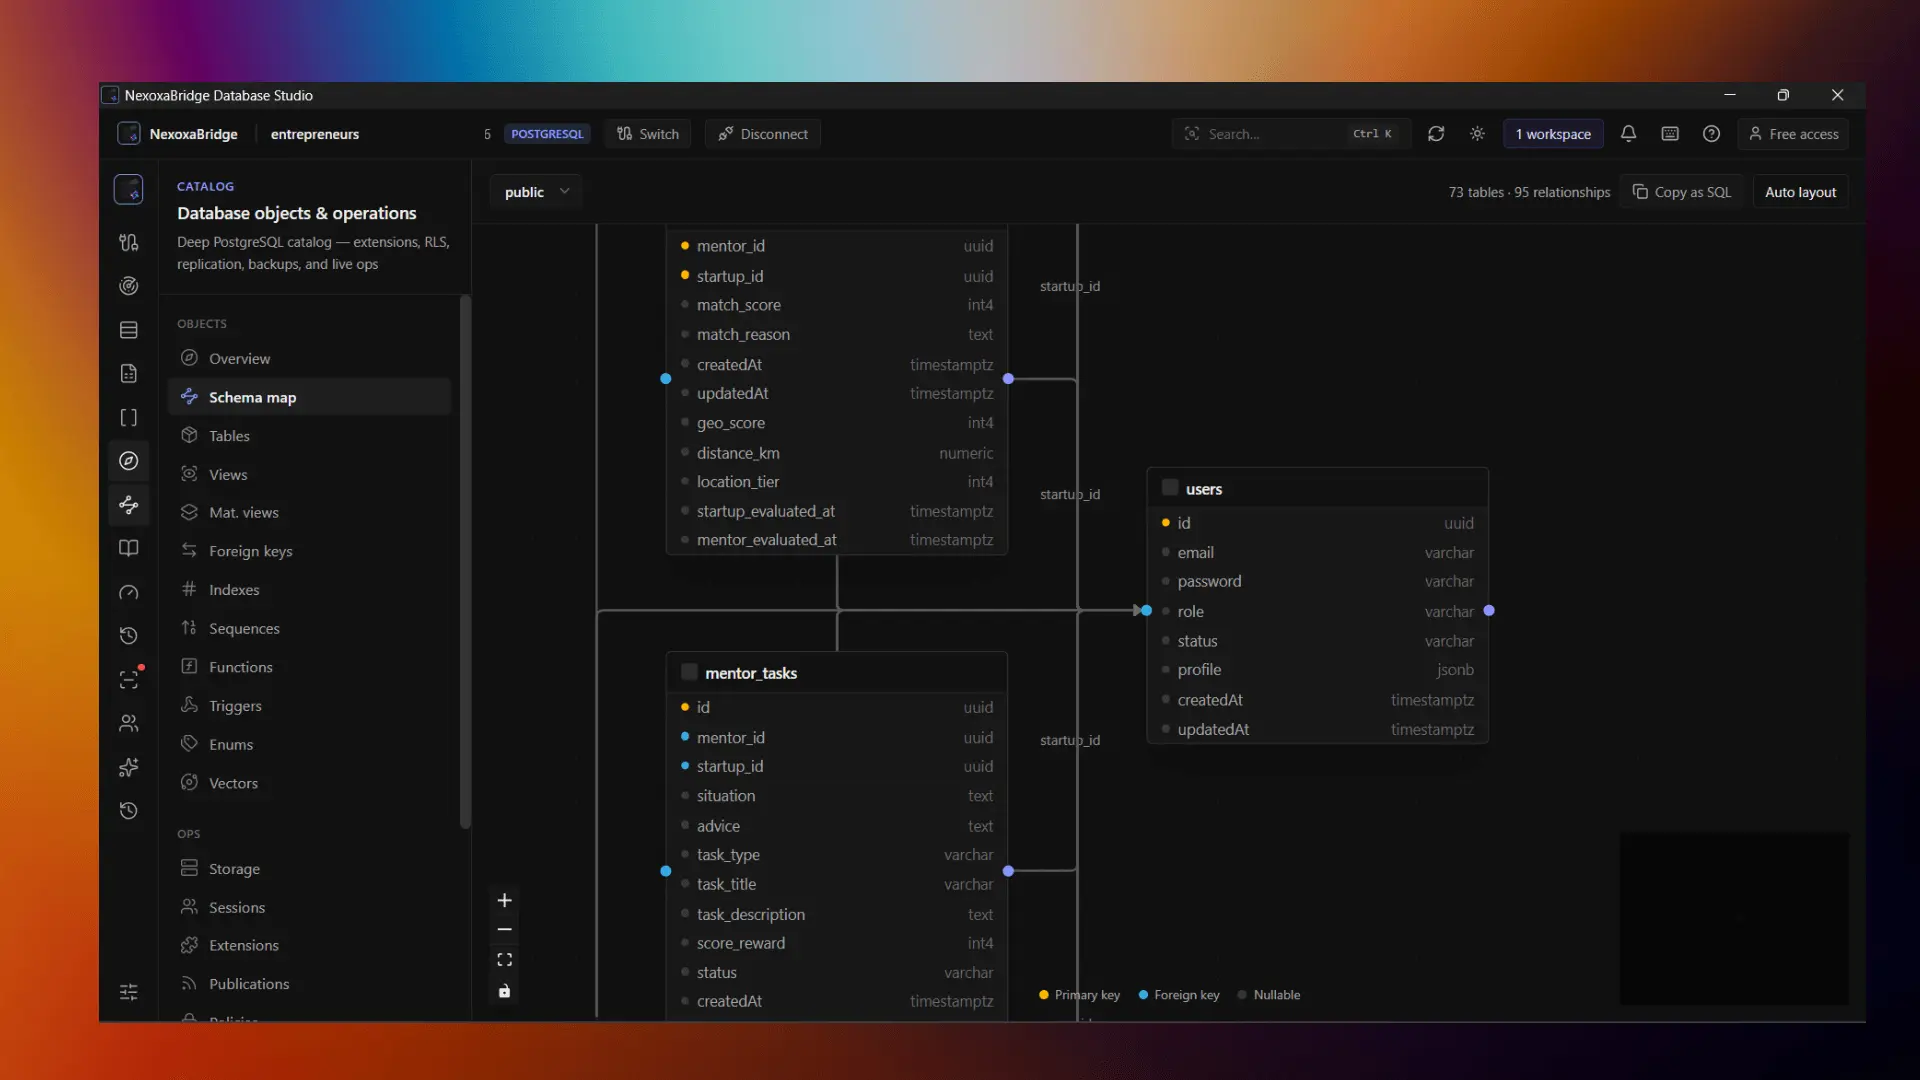Open Vectors in the catalog list
Image resolution: width=1920 pixels, height=1080 pixels.
(x=310, y=783)
